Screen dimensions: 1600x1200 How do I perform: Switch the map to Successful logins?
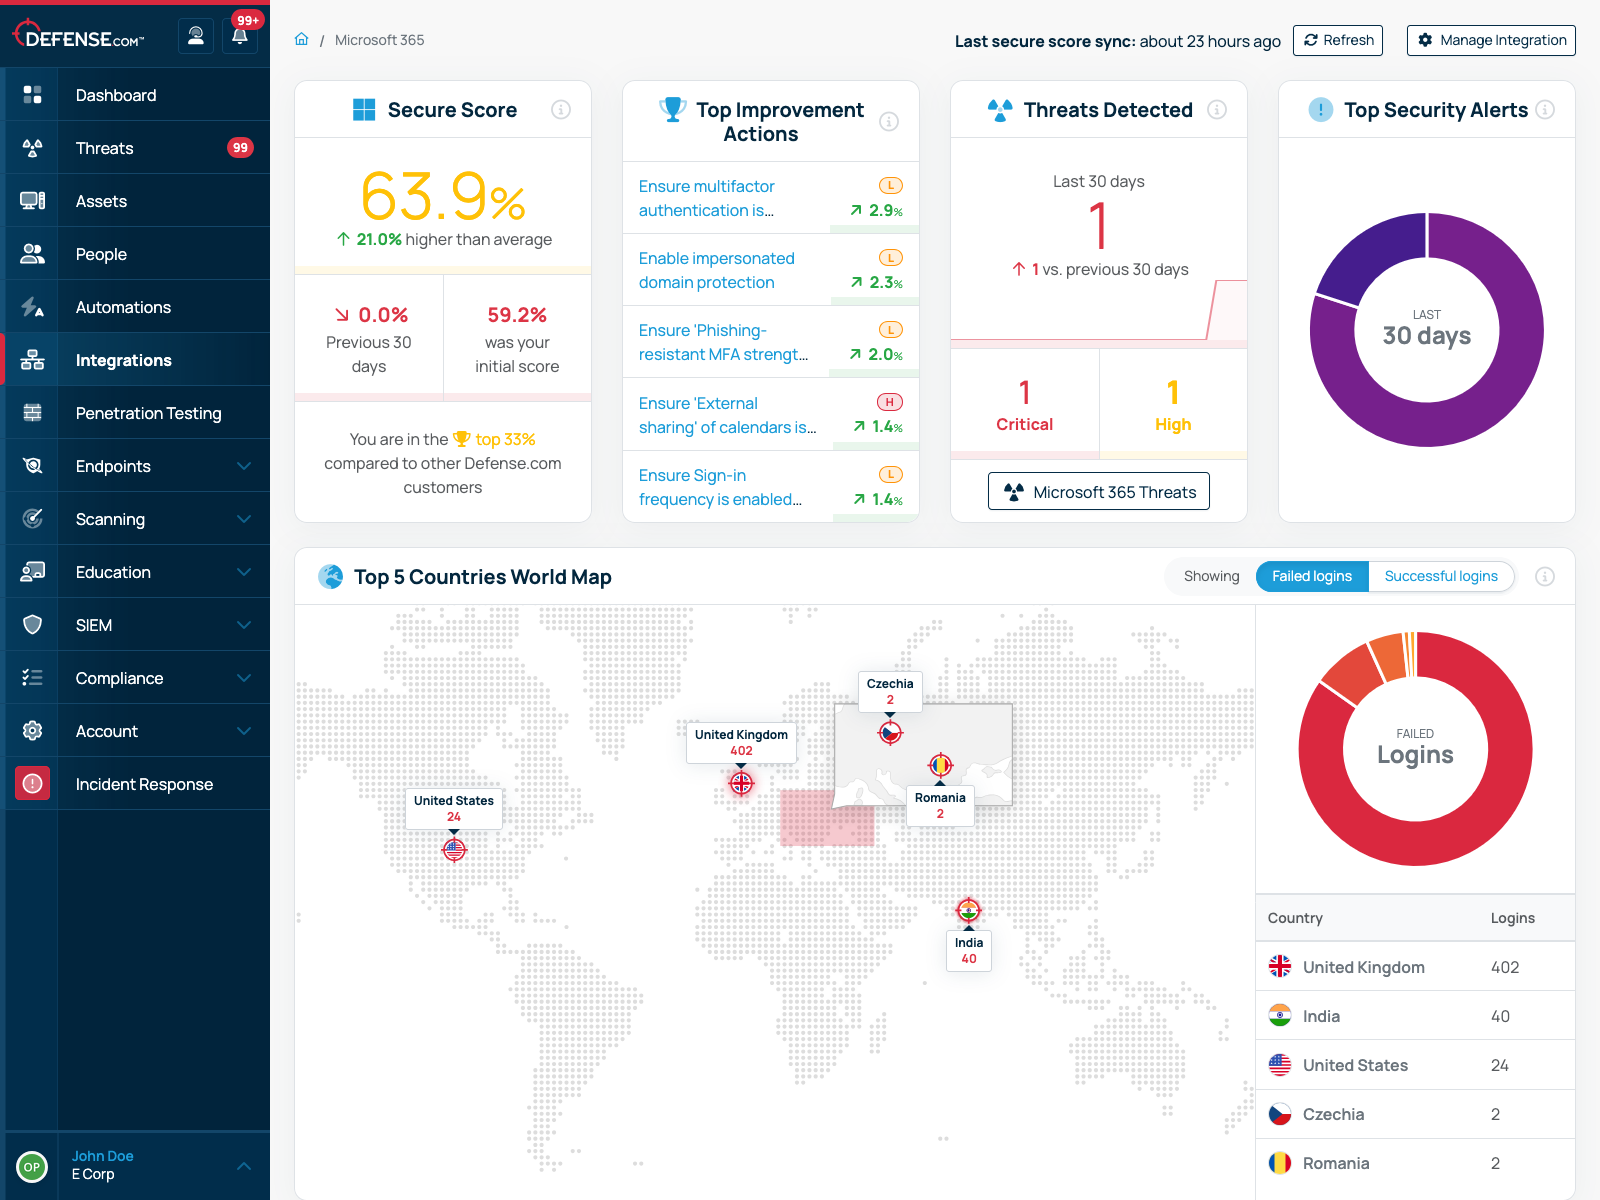[1441, 576]
